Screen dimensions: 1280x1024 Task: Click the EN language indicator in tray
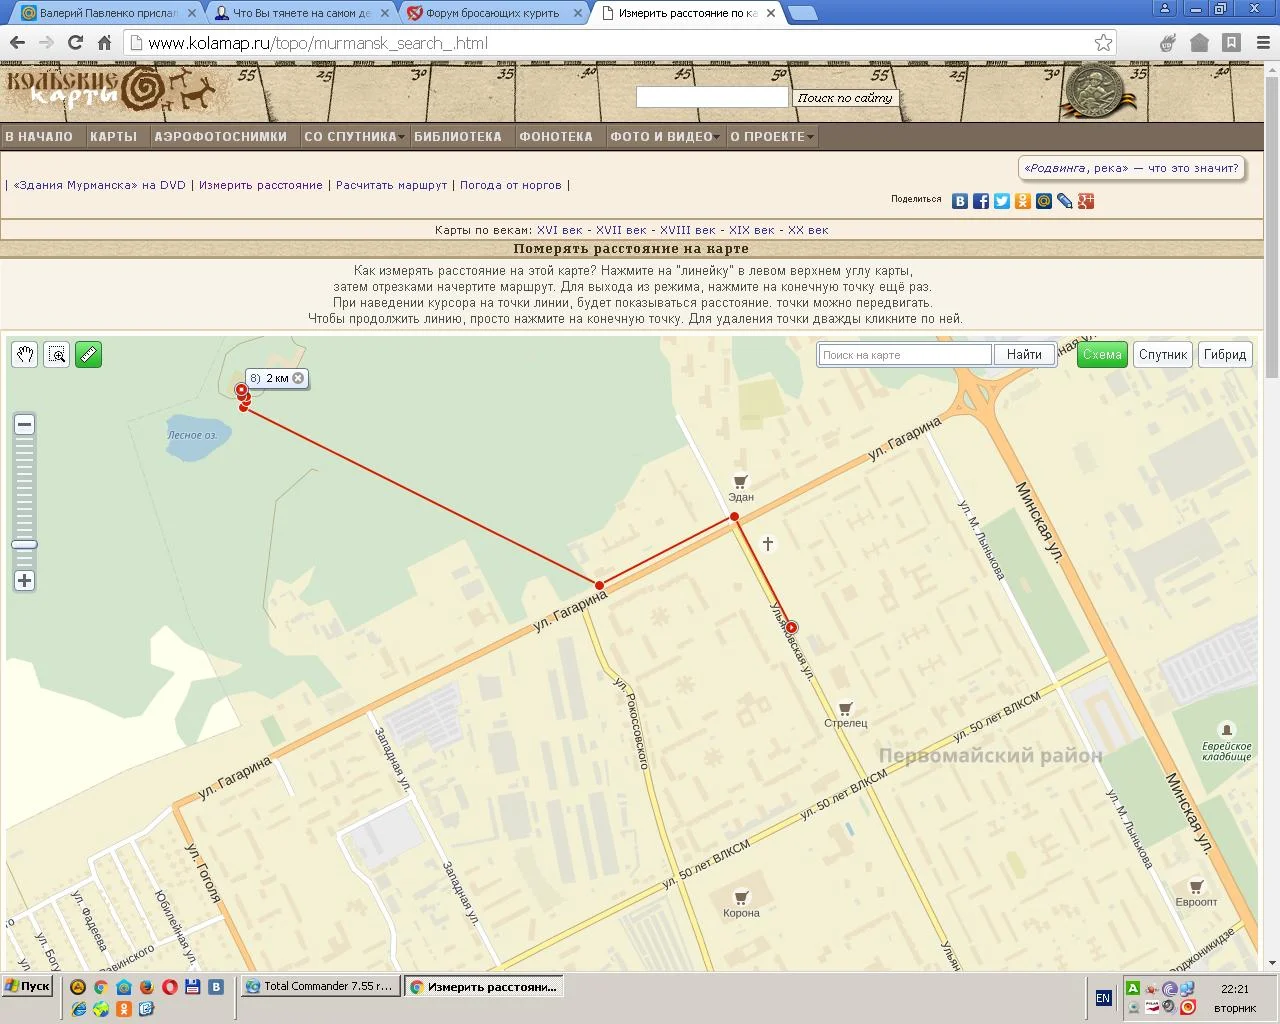coord(1103,997)
